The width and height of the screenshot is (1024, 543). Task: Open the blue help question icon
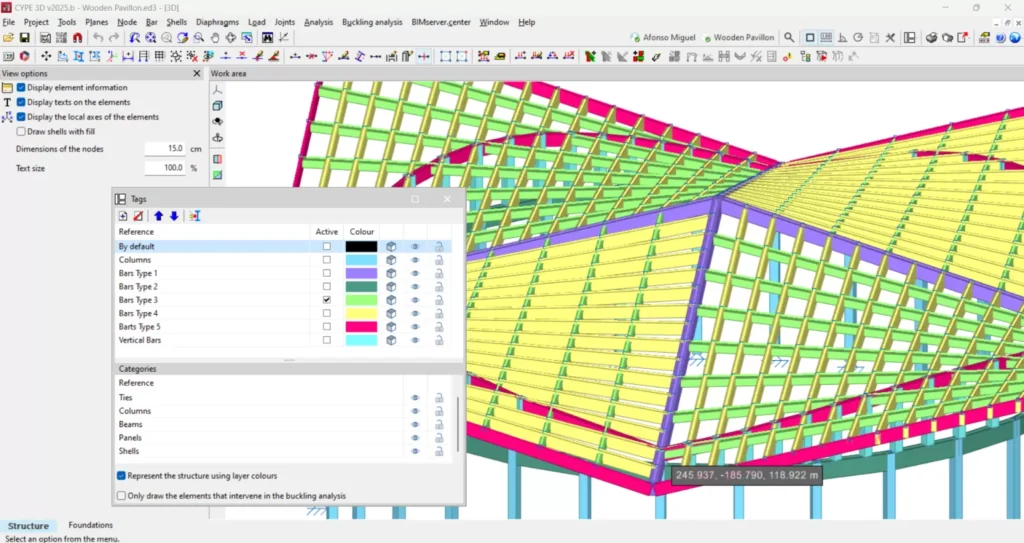point(1000,38)
